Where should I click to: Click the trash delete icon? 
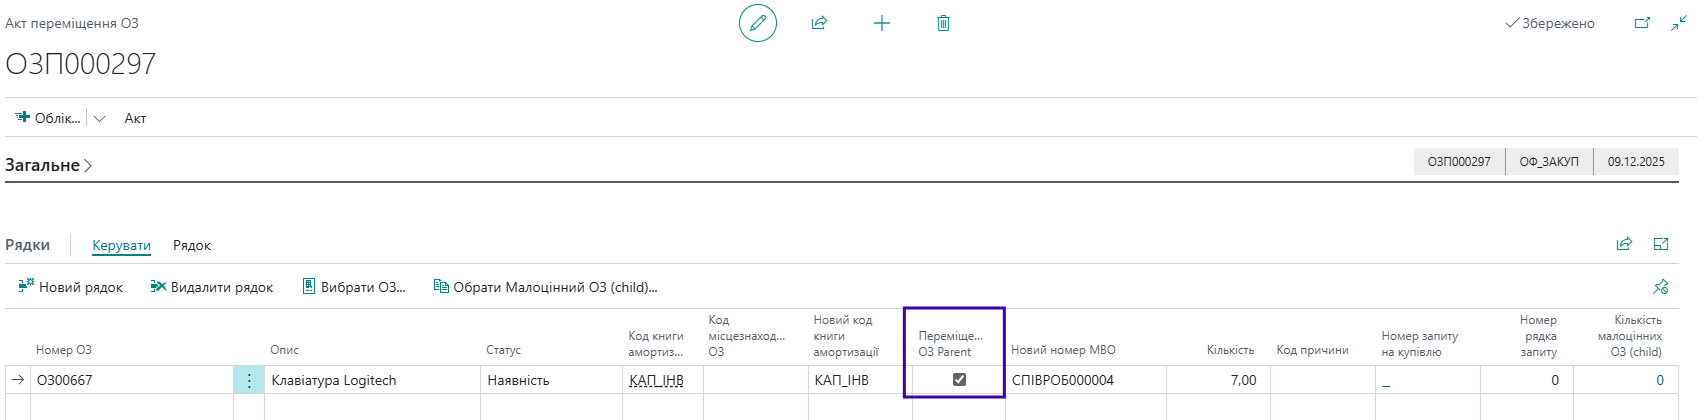943,23
